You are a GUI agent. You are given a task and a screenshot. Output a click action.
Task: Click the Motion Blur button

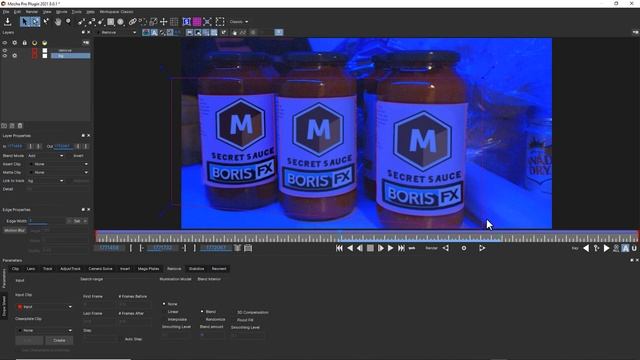(15, 231)
